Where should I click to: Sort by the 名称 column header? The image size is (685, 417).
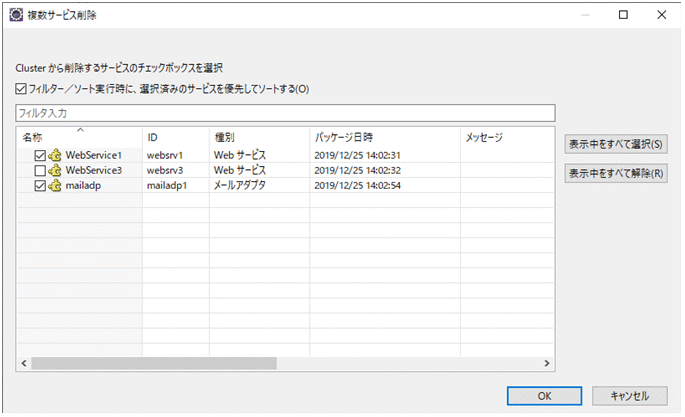80,137
